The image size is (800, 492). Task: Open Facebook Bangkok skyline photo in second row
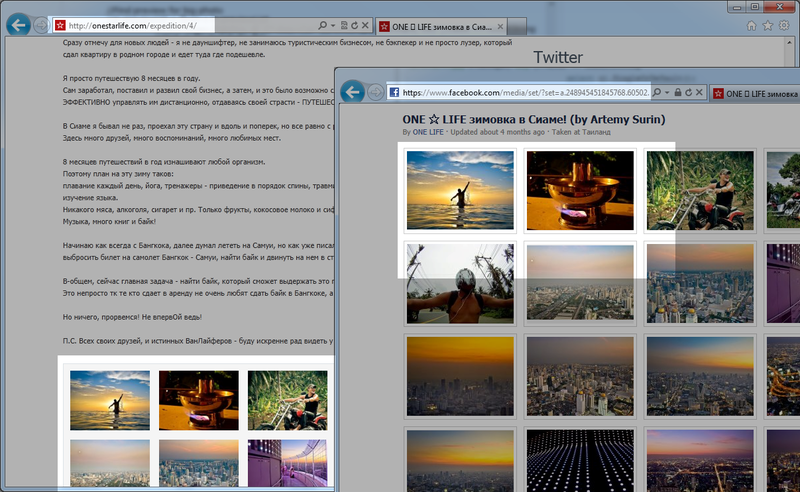[x=700, y=283]
